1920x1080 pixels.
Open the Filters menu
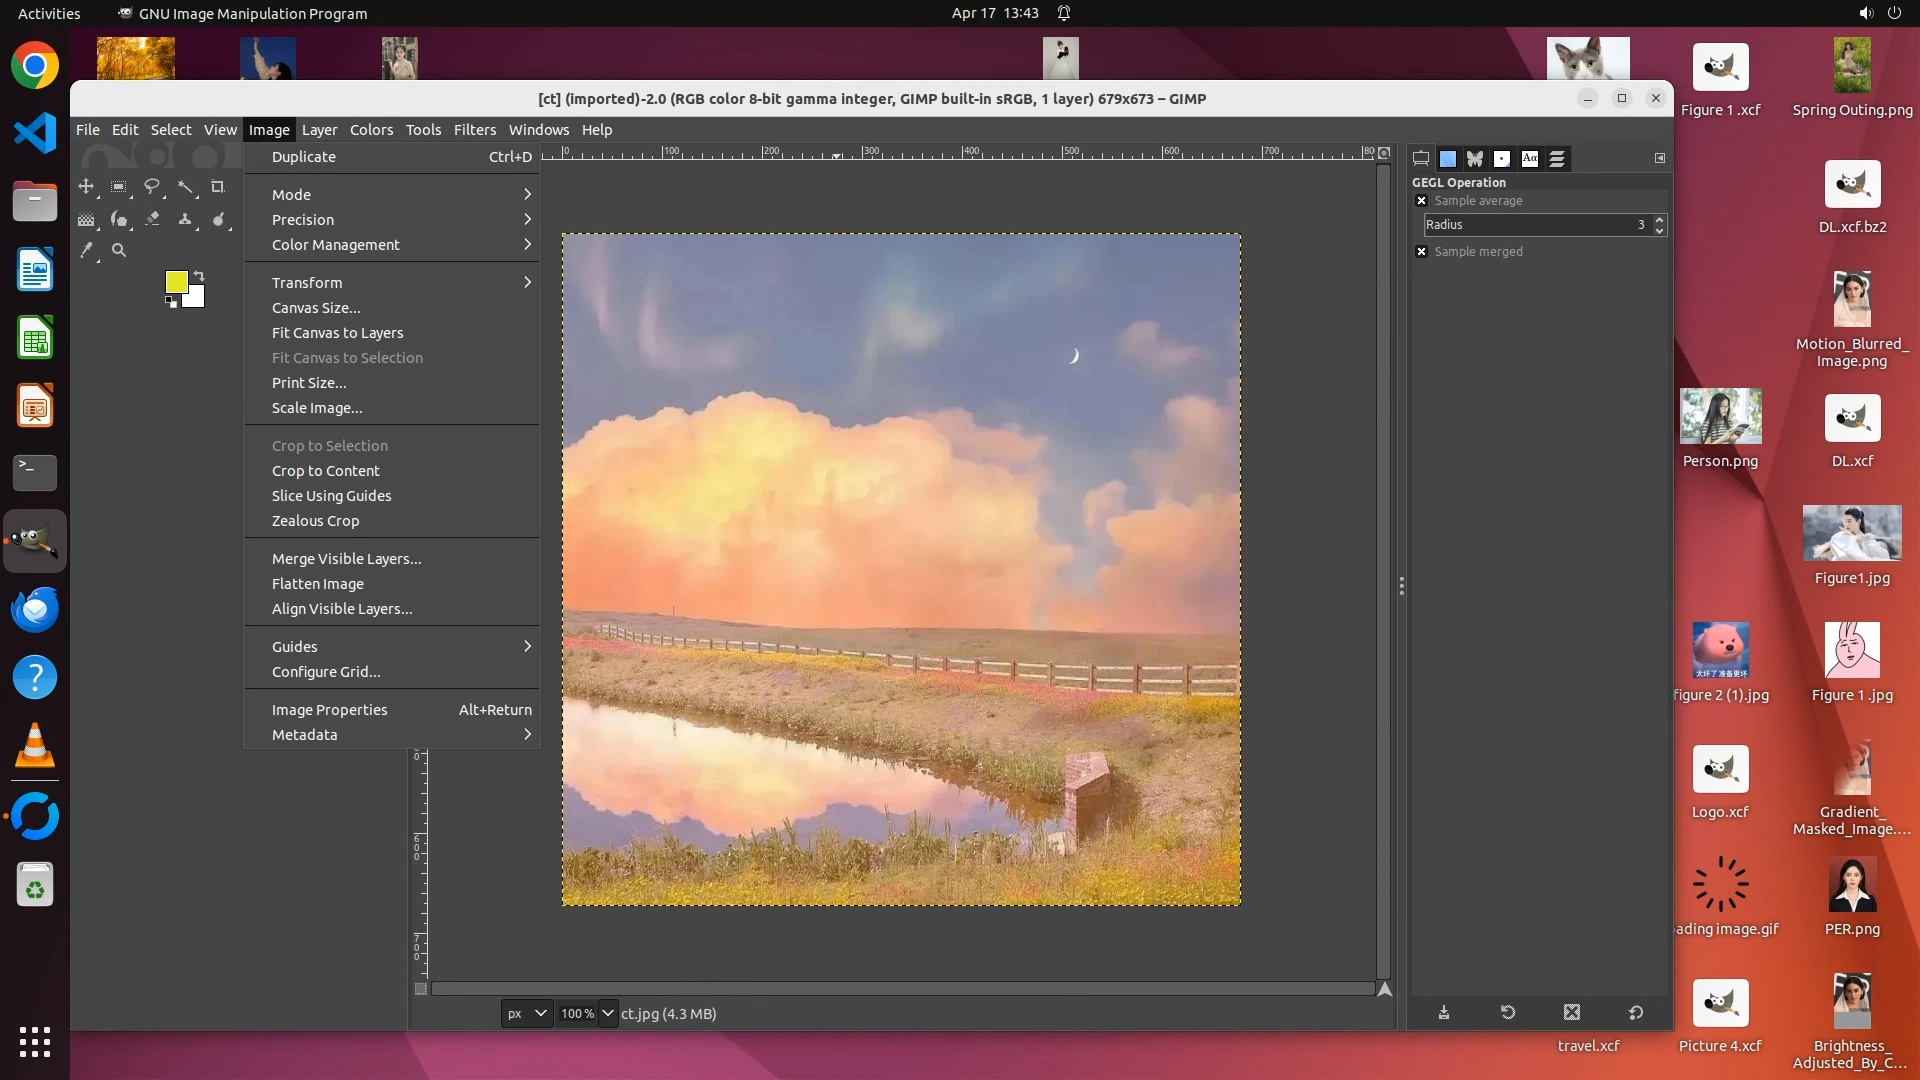click(x=474, y=130)
